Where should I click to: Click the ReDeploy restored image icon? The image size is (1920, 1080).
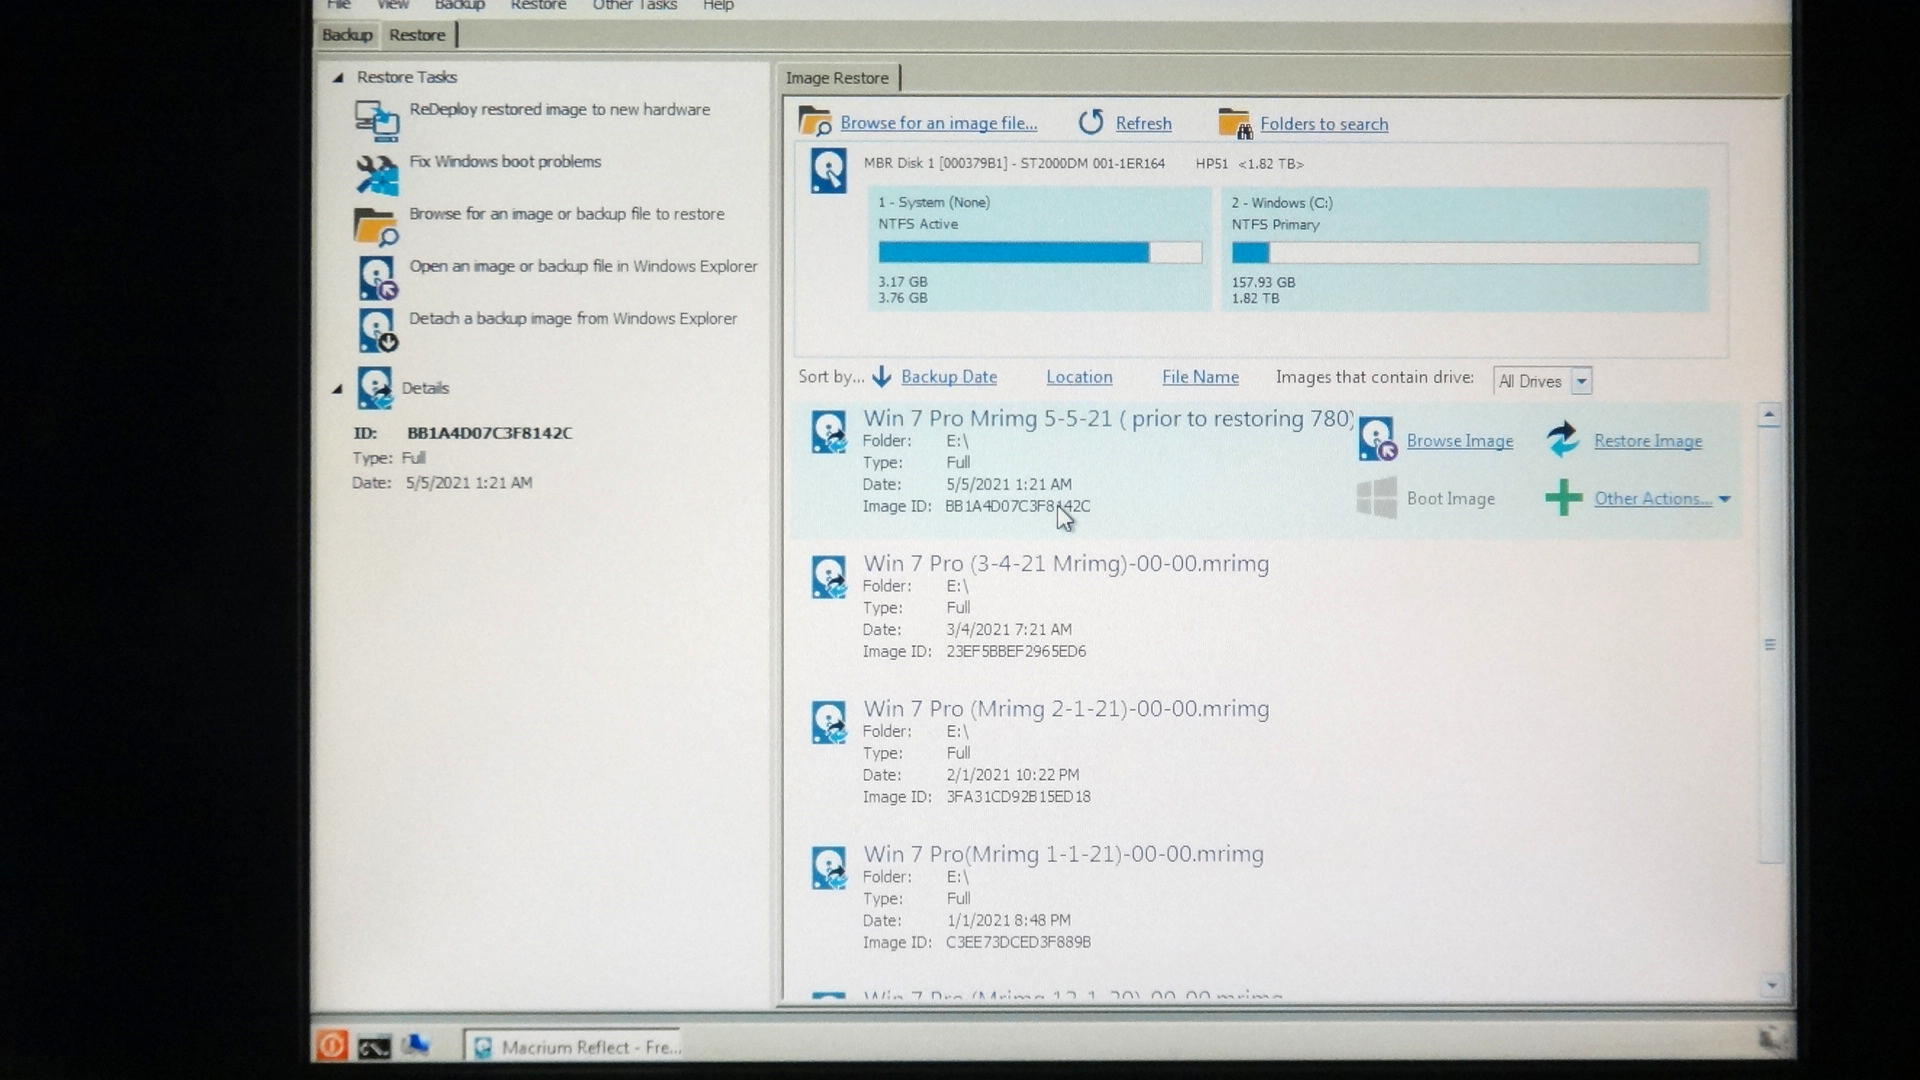377,120
